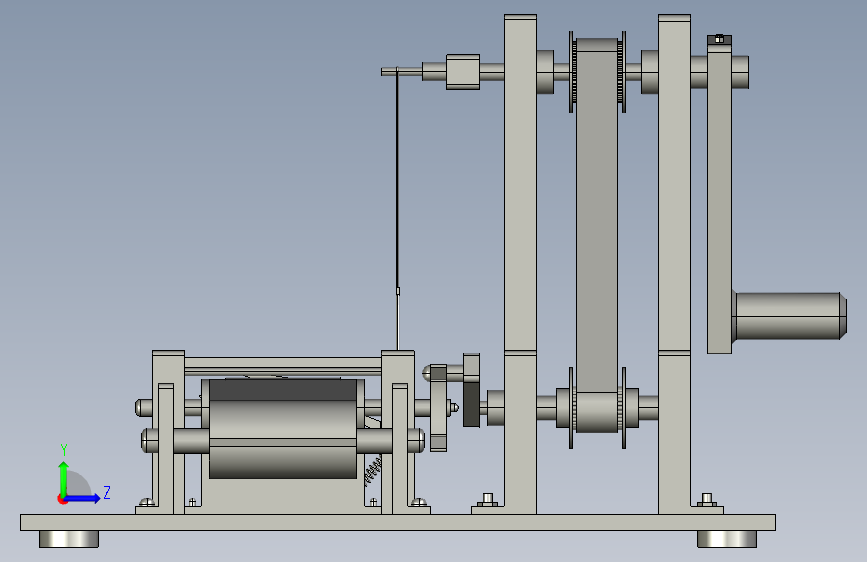The height and width of the screenshot is (562, 867).
Task: Pick the right tall upright support post
Action: [674, 264]
